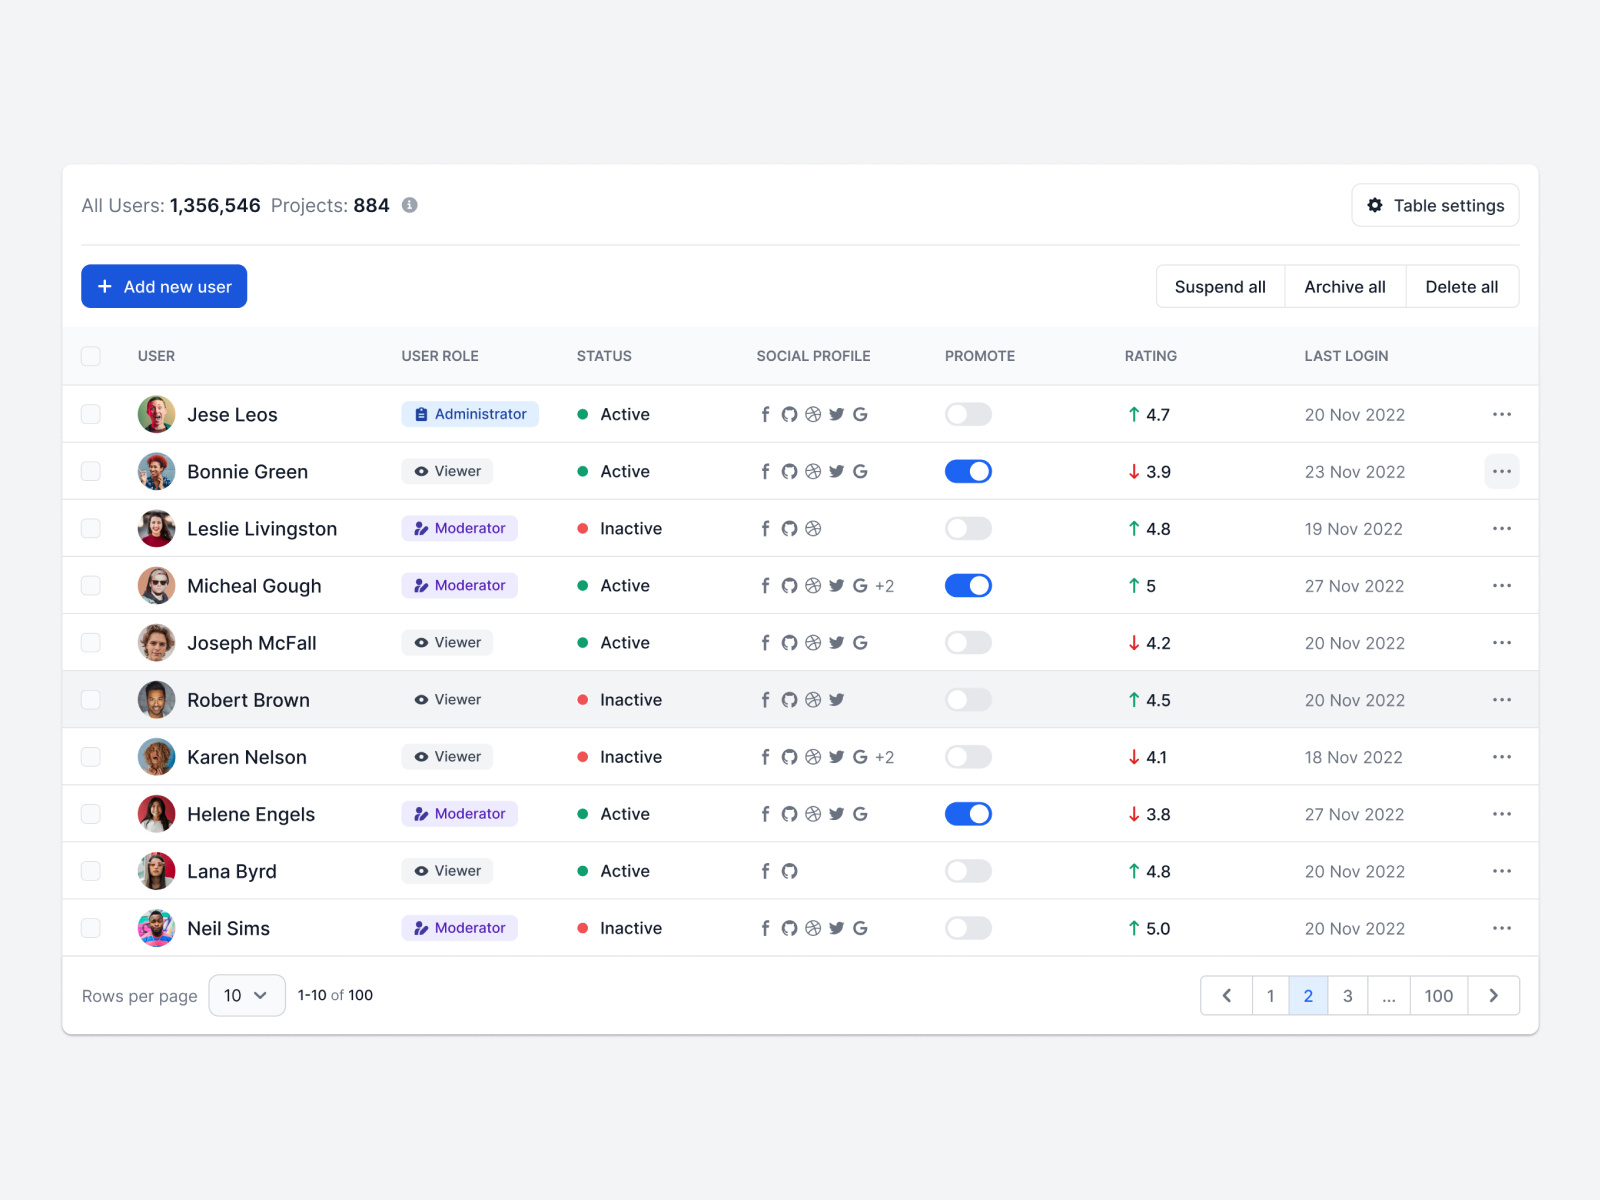Click the info icon next to Projects count
This screenshot has width=1600, height=1200.
(x=408, y=205)
